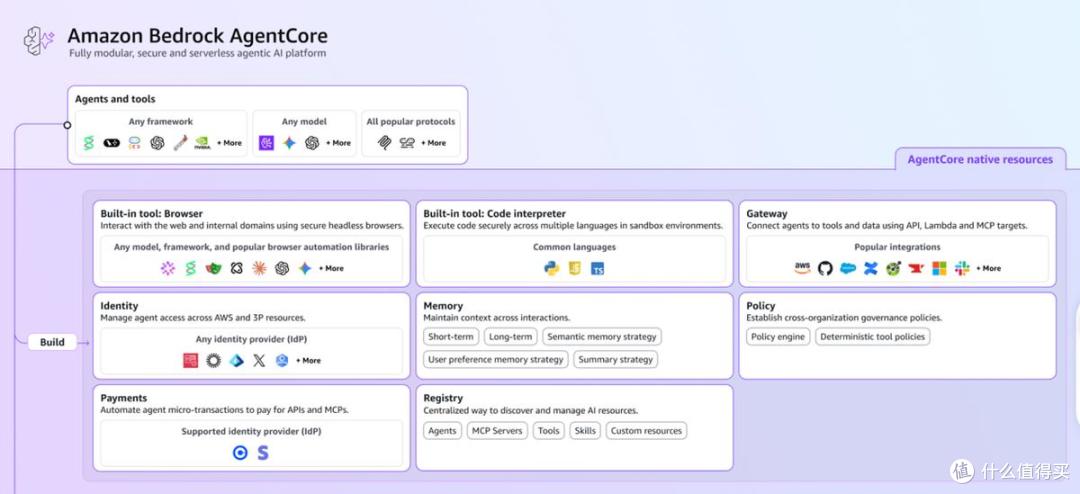Click the Short-term memory tag
Viewport: 1080px width, 494px height.
pyautogui.click(x=450, y=337)
